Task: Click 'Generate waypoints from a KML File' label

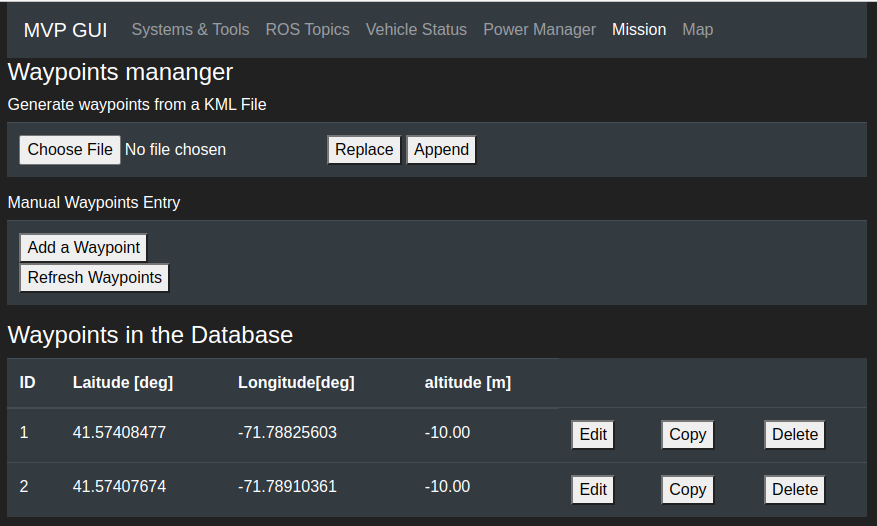Action: pyautogui.click(x=137, y=105)
